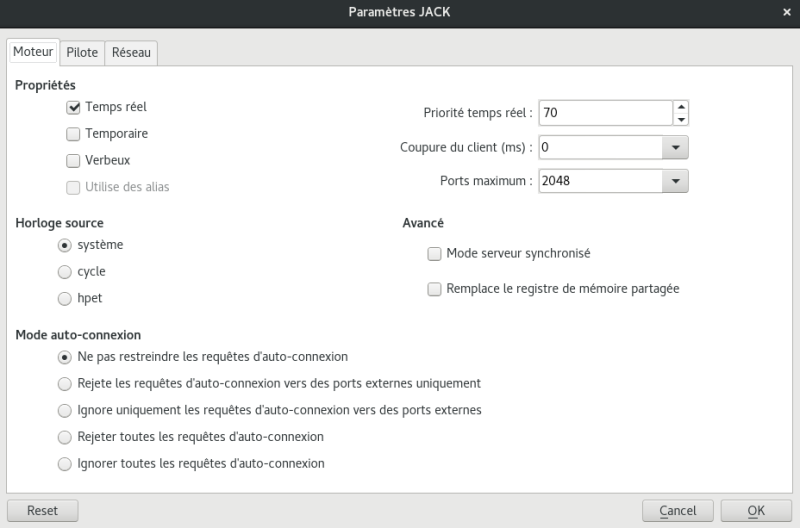Switch to the Pilote tab

(82, 52)
